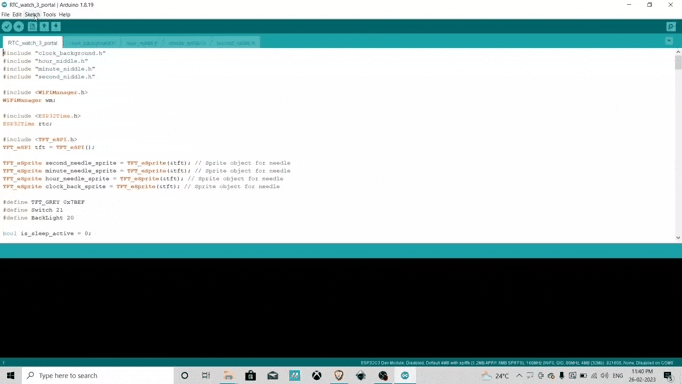Click the Upload arrow button
Image resolution: width=682 pixels, height=384 pixels.
pos(19,27)
